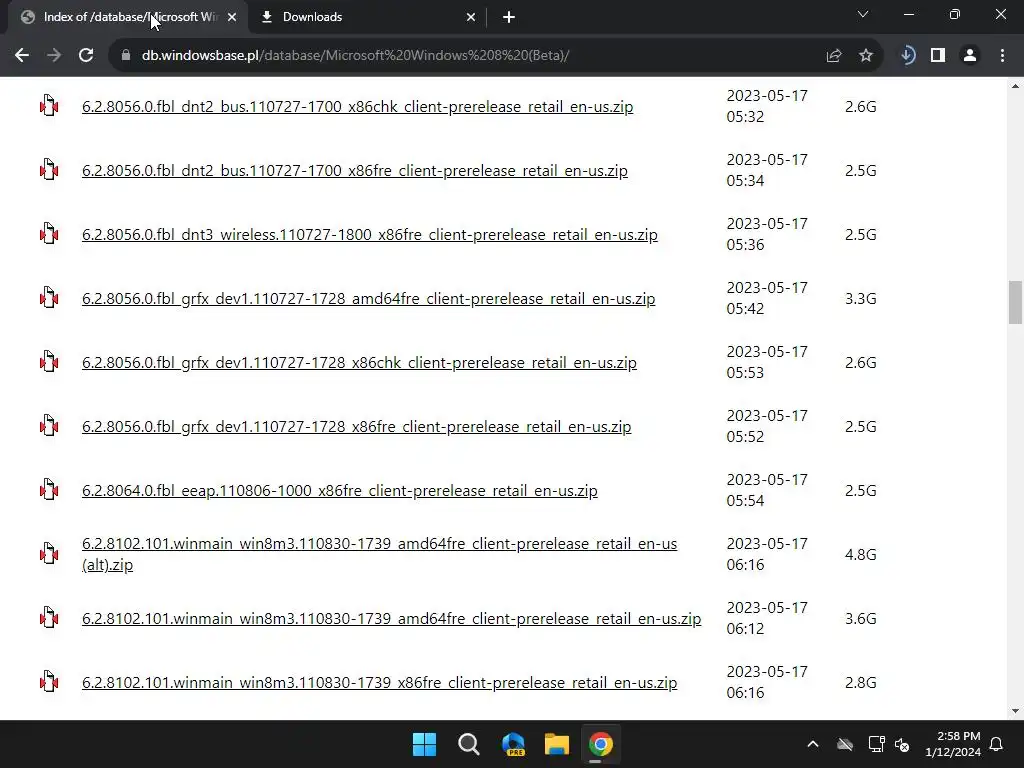Image resolution: width=1024 pixels, height=768 pixels.
Task: Select the Index of /database tab
Action: tap(128, 17)
